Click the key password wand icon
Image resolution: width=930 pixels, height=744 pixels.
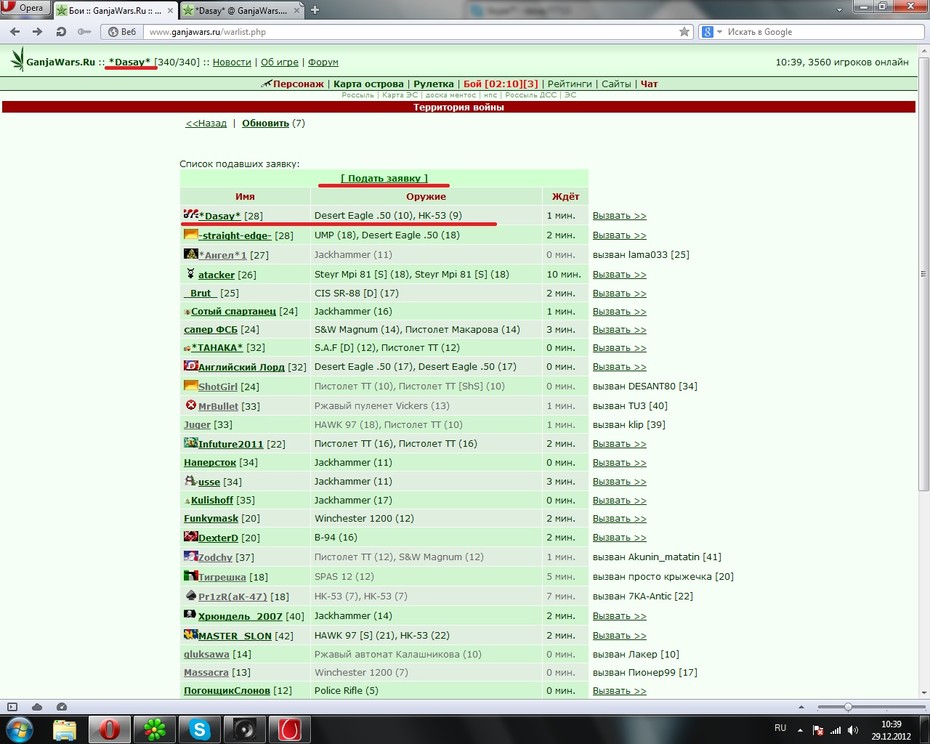point(84,32)
